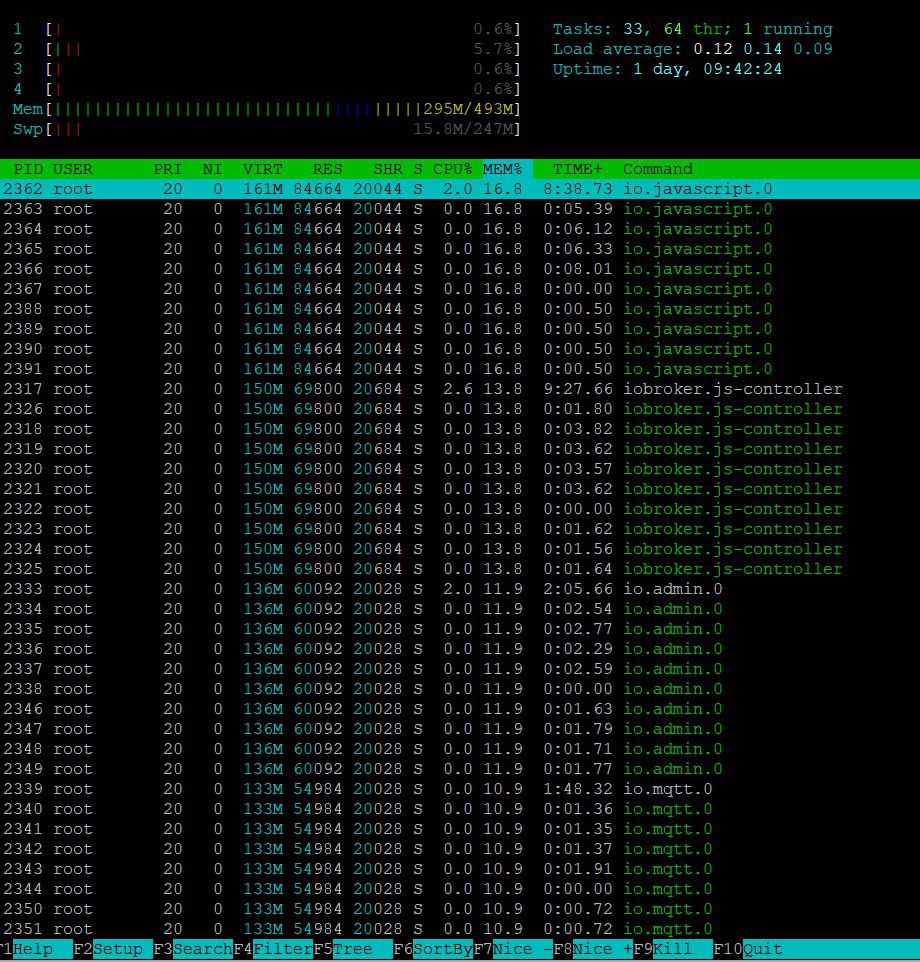Activate Filter in the function key bar
Viewport: 920px width, 962px height.
[x=283, y=949]
